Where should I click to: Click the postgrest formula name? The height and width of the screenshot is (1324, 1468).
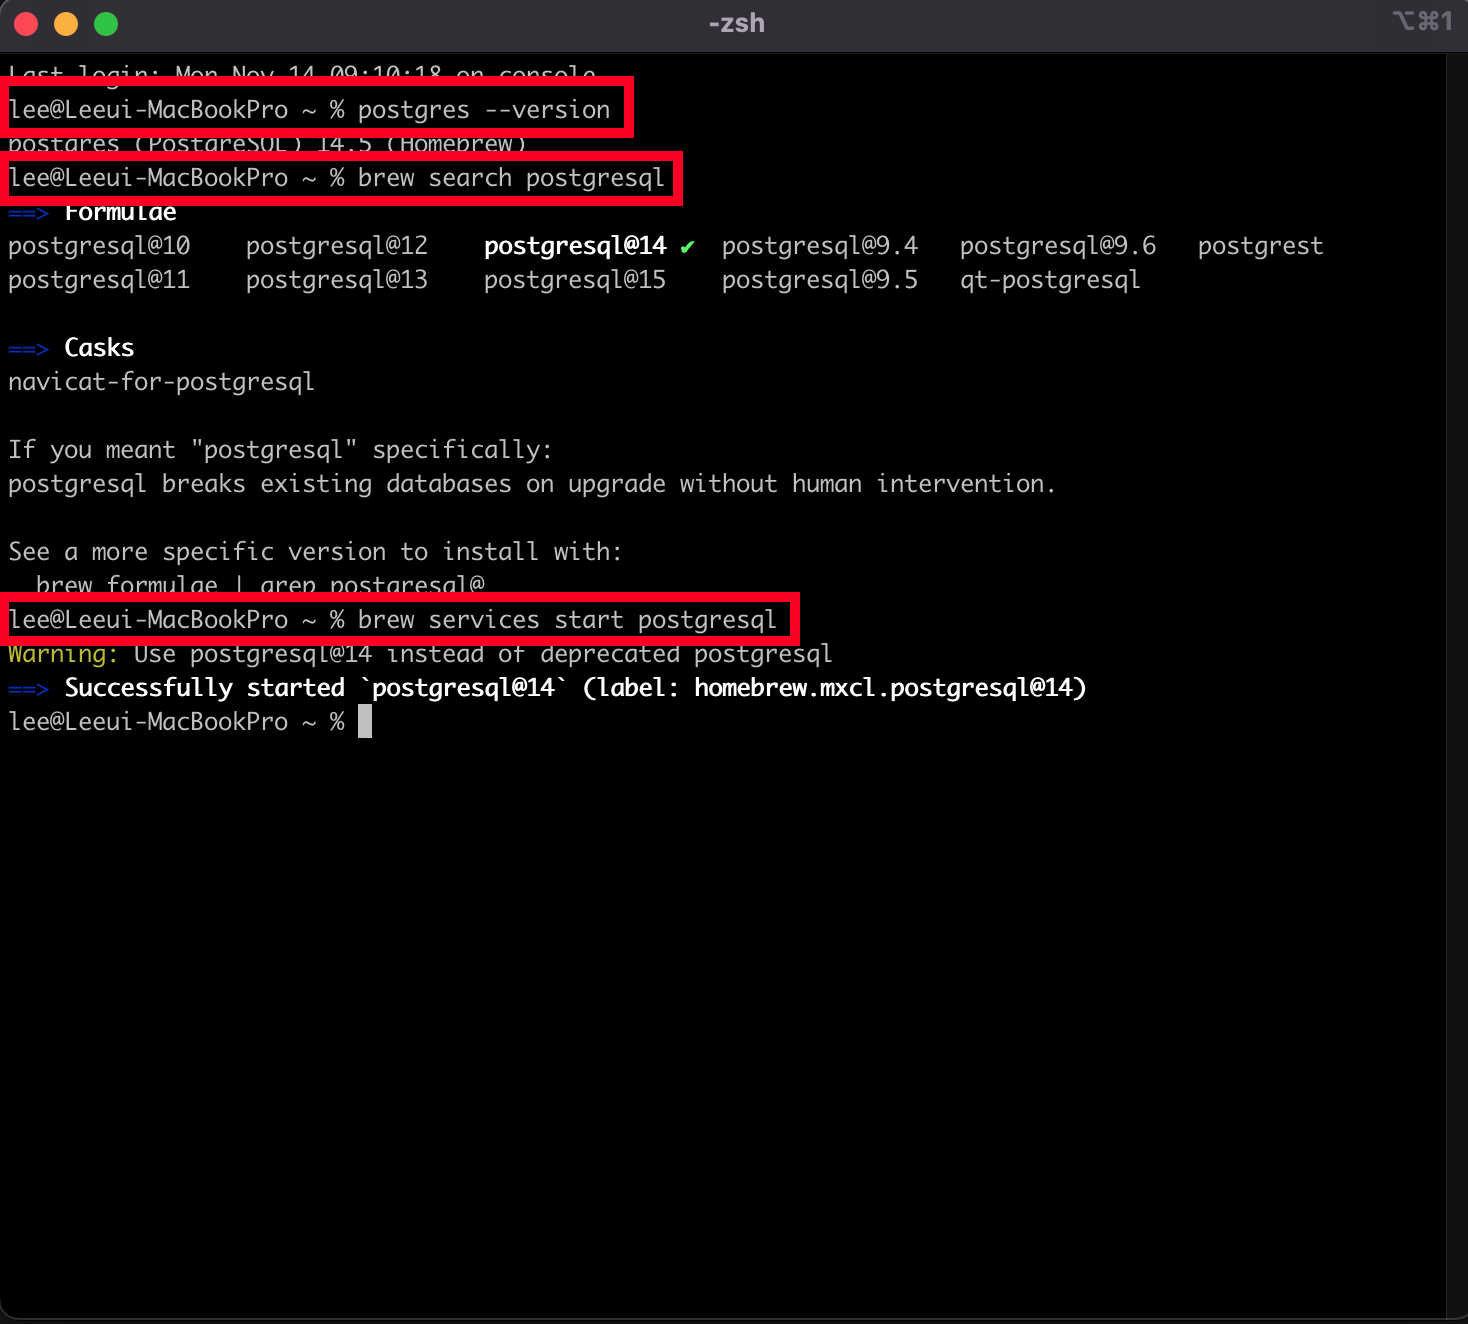pos(1260,246)
